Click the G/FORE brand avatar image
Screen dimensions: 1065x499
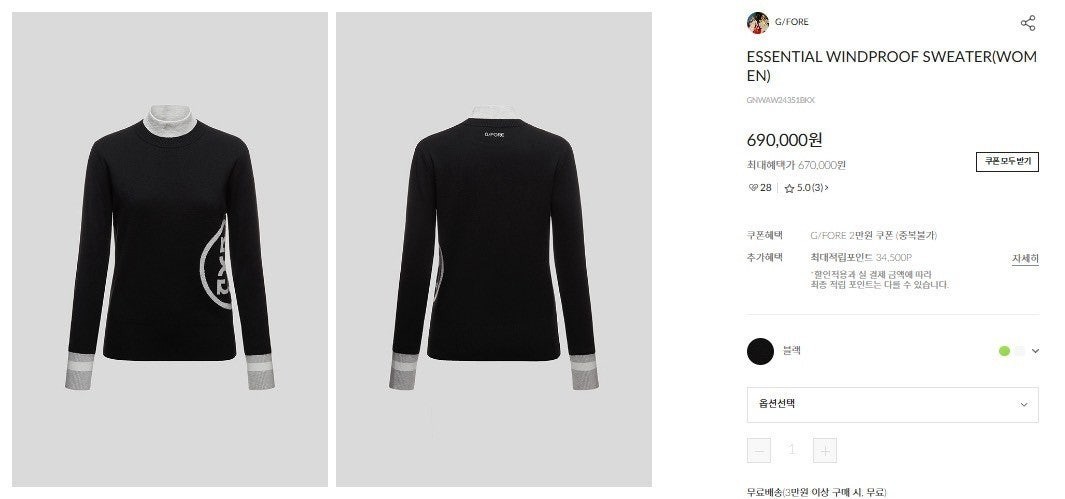pos(758,22)
